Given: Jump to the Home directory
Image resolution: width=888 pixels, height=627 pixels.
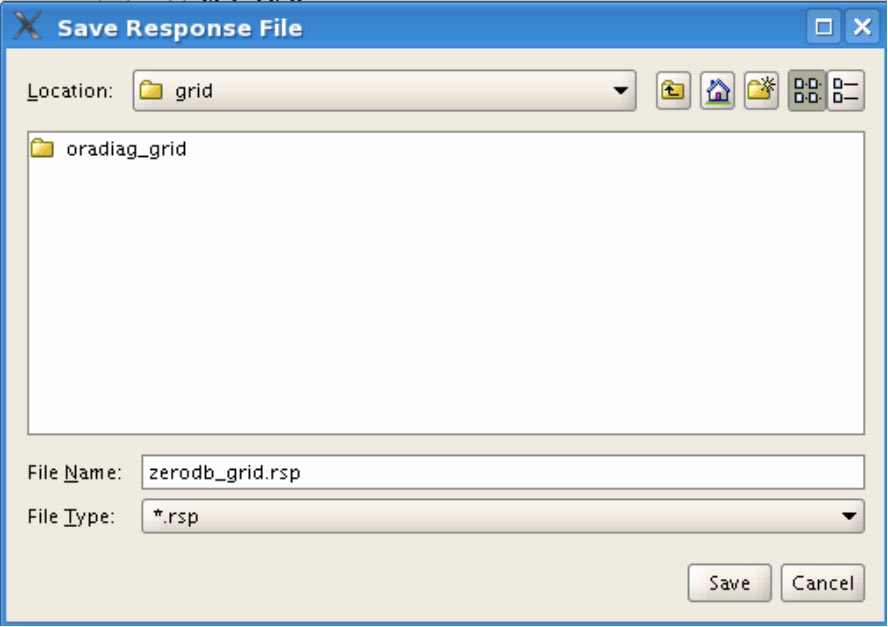Looking at the screenshot, I should point(717,91).
